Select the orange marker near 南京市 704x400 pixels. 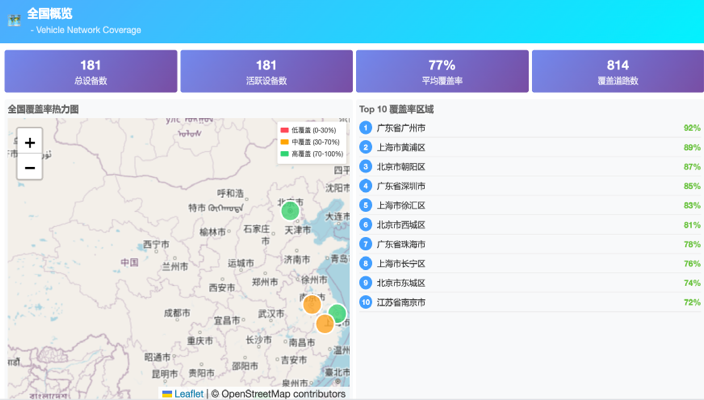(x=312, y=304)
